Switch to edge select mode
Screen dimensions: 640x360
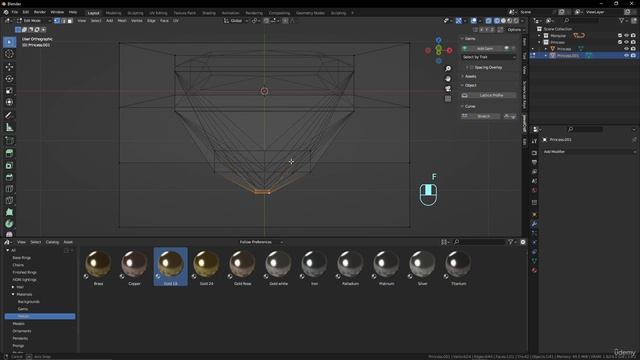point(64,20)
